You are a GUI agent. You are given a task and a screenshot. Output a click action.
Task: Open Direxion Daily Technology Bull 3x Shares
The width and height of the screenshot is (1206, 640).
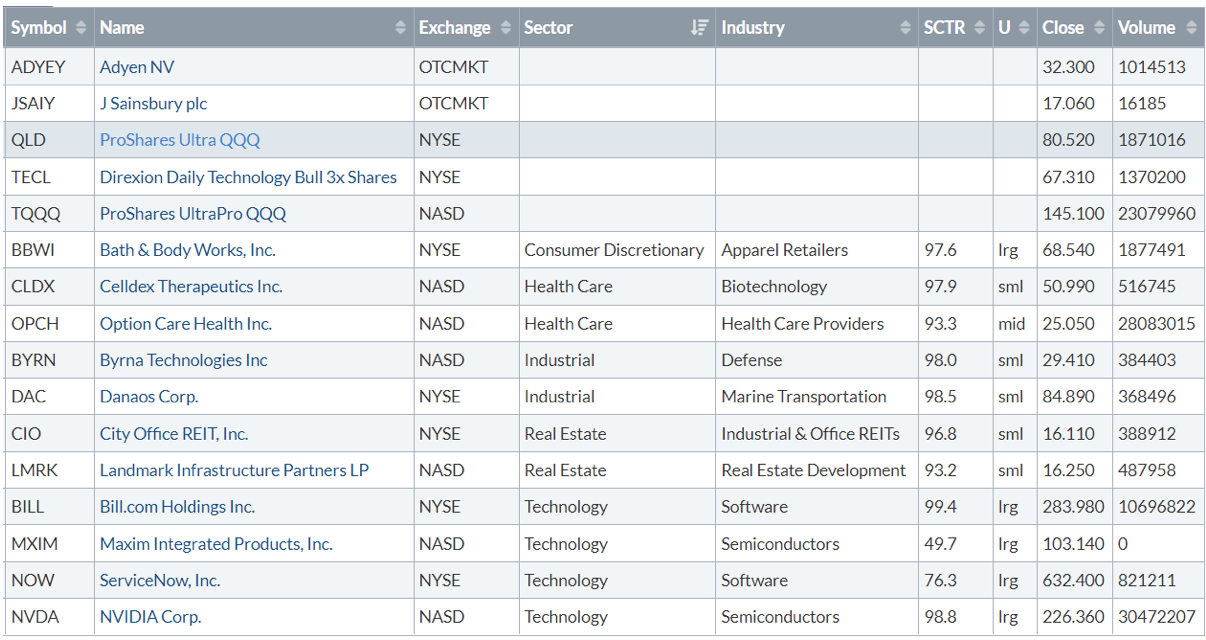pyautogui.click(x=248, y=177)
